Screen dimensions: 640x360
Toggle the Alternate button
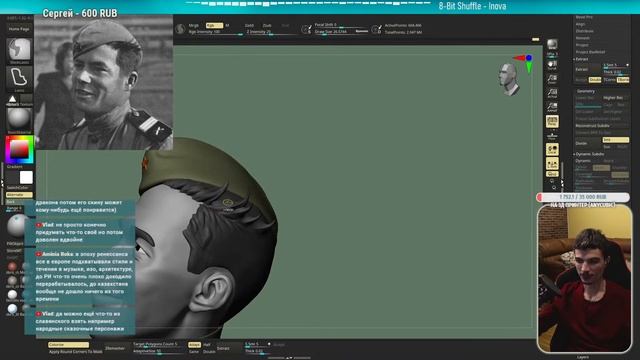click(19, 195)
